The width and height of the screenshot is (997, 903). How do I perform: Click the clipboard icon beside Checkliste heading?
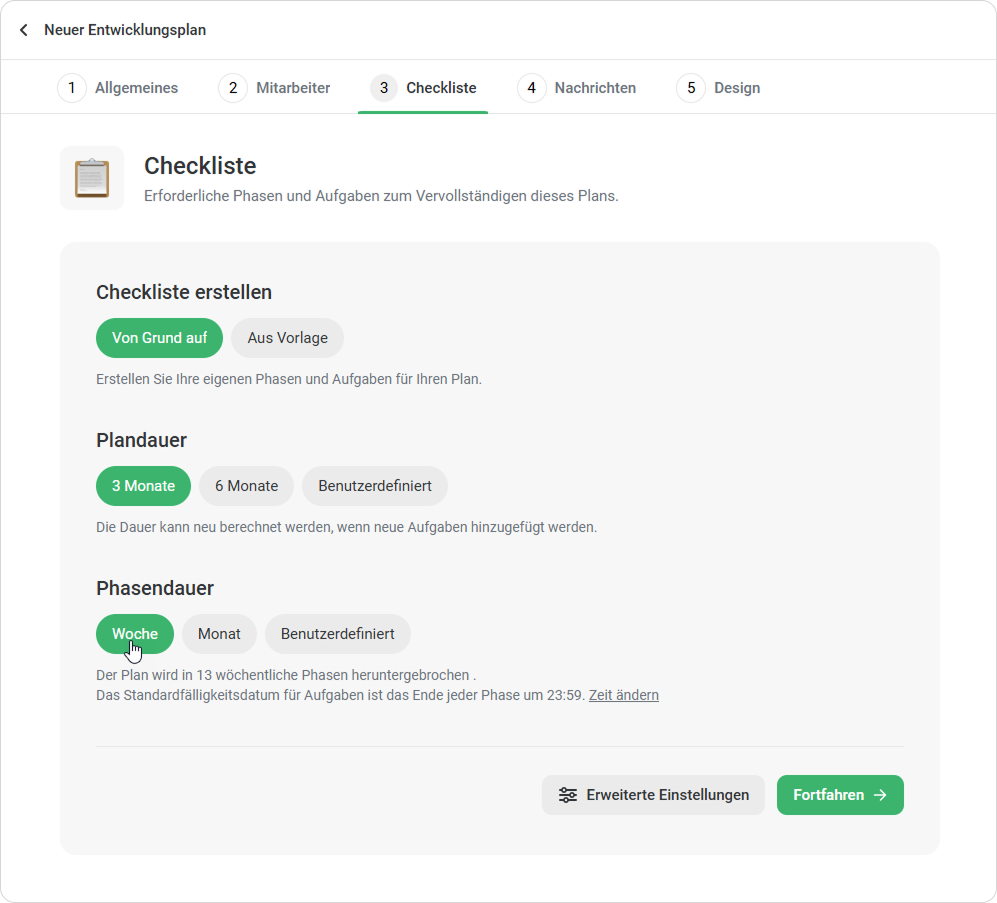coord(92,178)
